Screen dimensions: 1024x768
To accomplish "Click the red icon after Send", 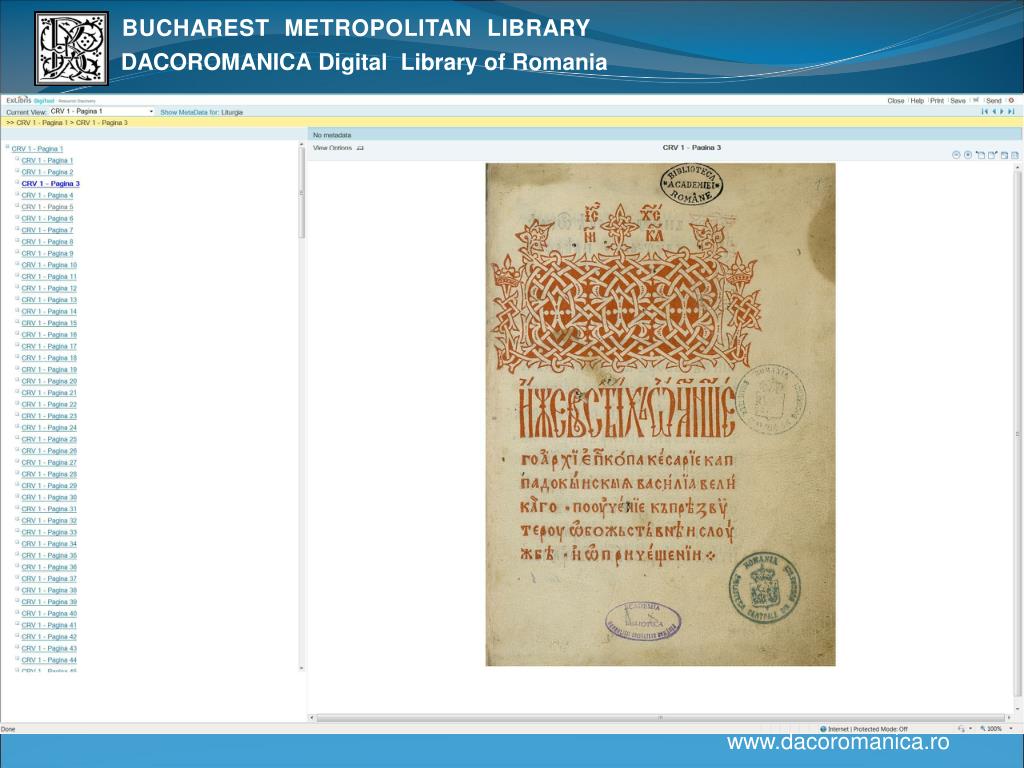I will [x=1011, y=101].
